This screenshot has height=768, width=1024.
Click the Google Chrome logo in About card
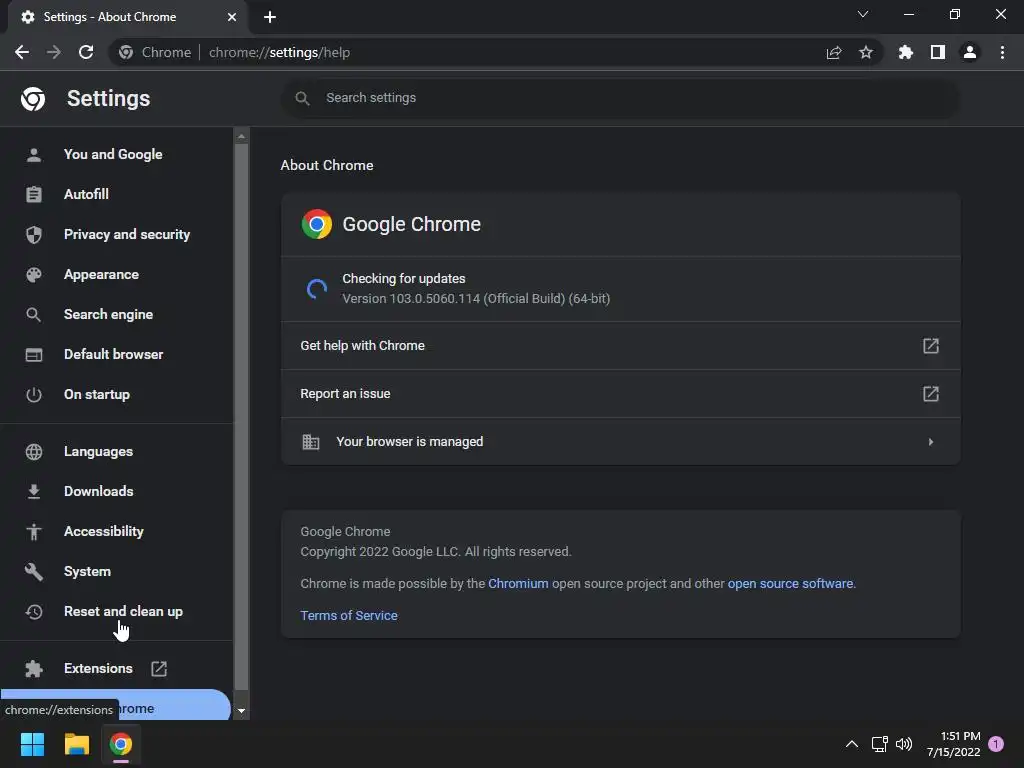pos(317,224)
